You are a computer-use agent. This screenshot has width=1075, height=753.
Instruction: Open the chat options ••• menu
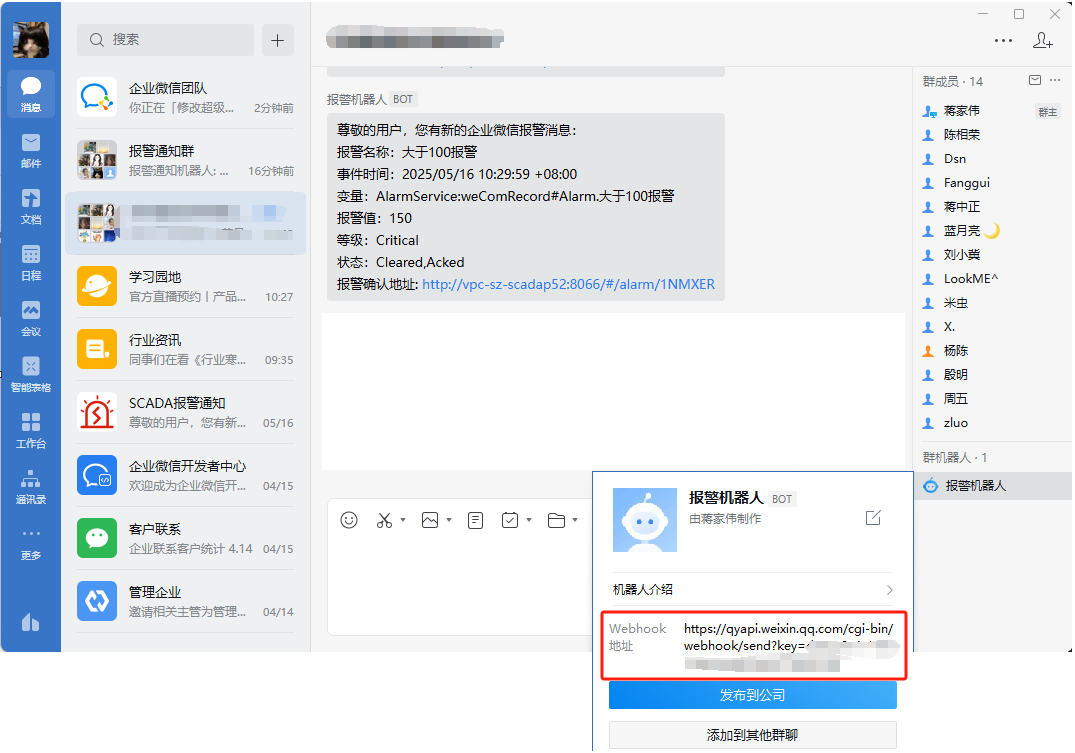coord(1003,40)
